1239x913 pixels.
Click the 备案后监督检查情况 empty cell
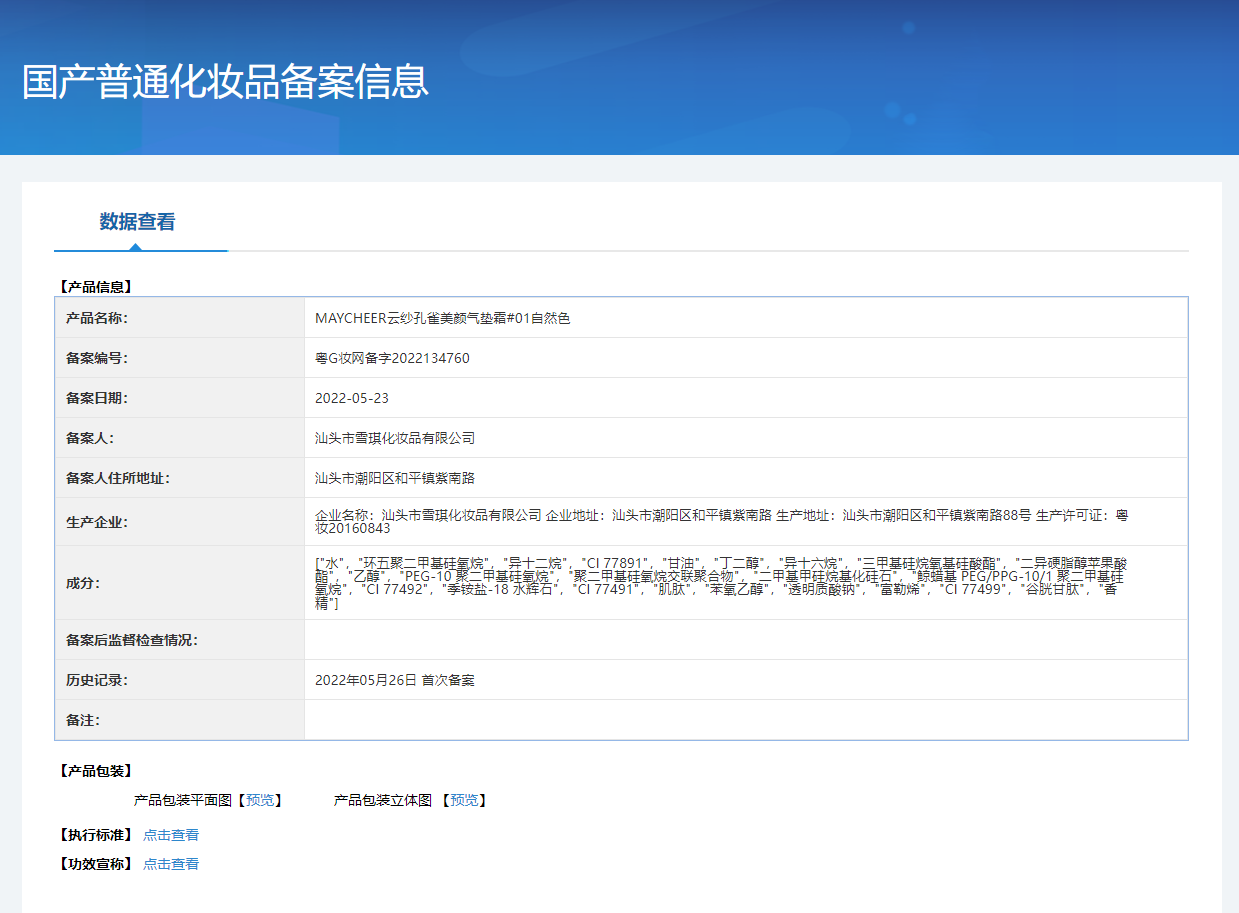click(700, 639)
